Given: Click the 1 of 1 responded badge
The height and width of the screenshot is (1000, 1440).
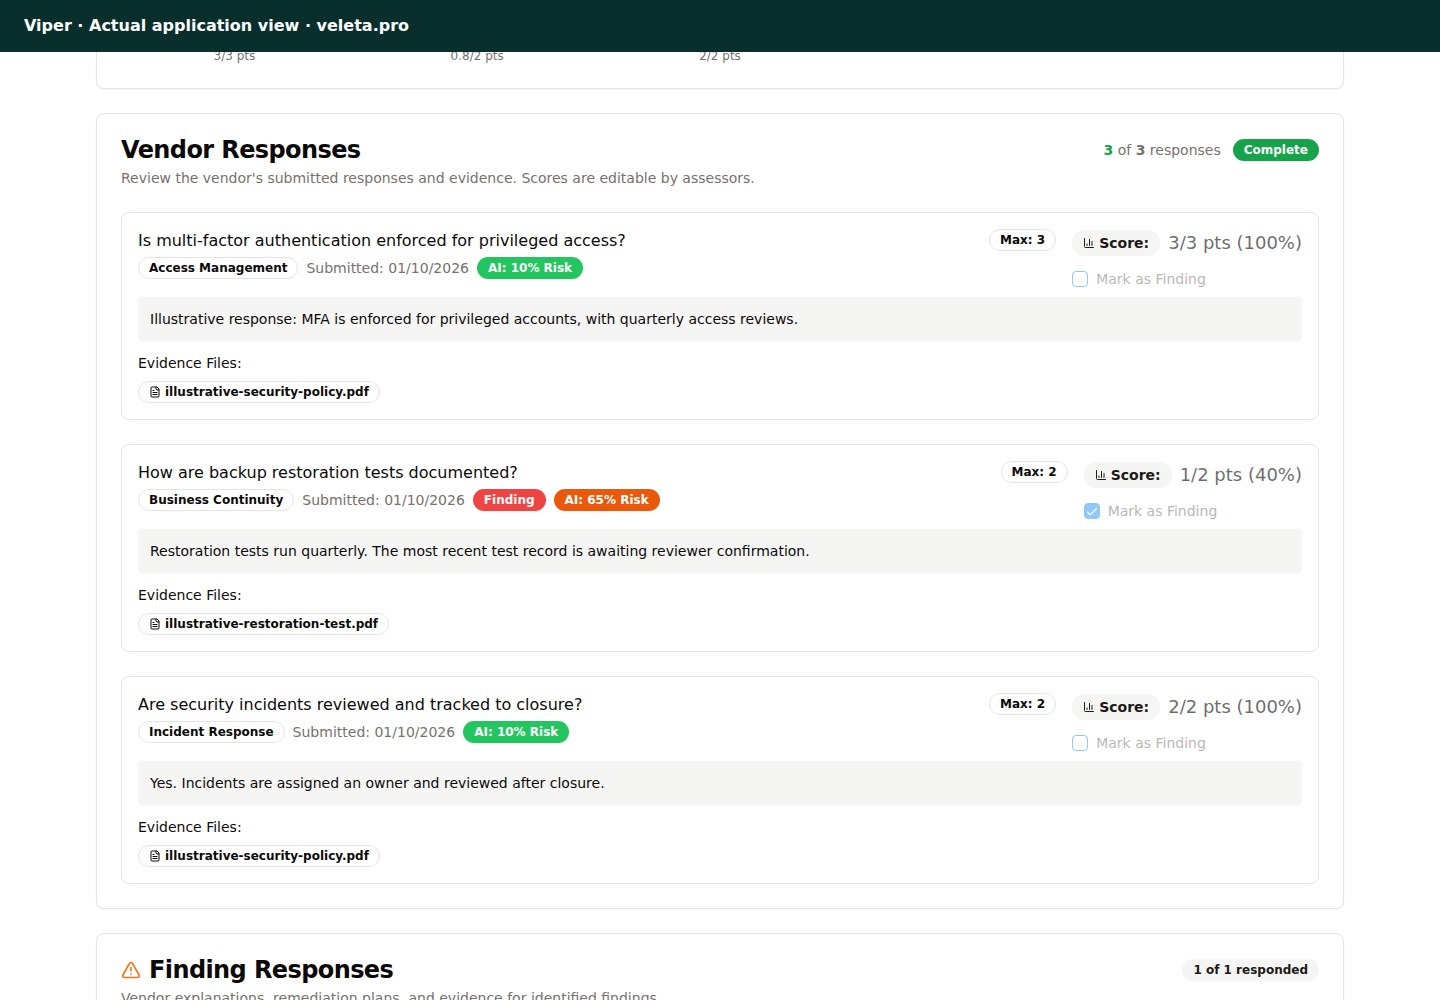Looking at the screenshot, I should 1250,970.
